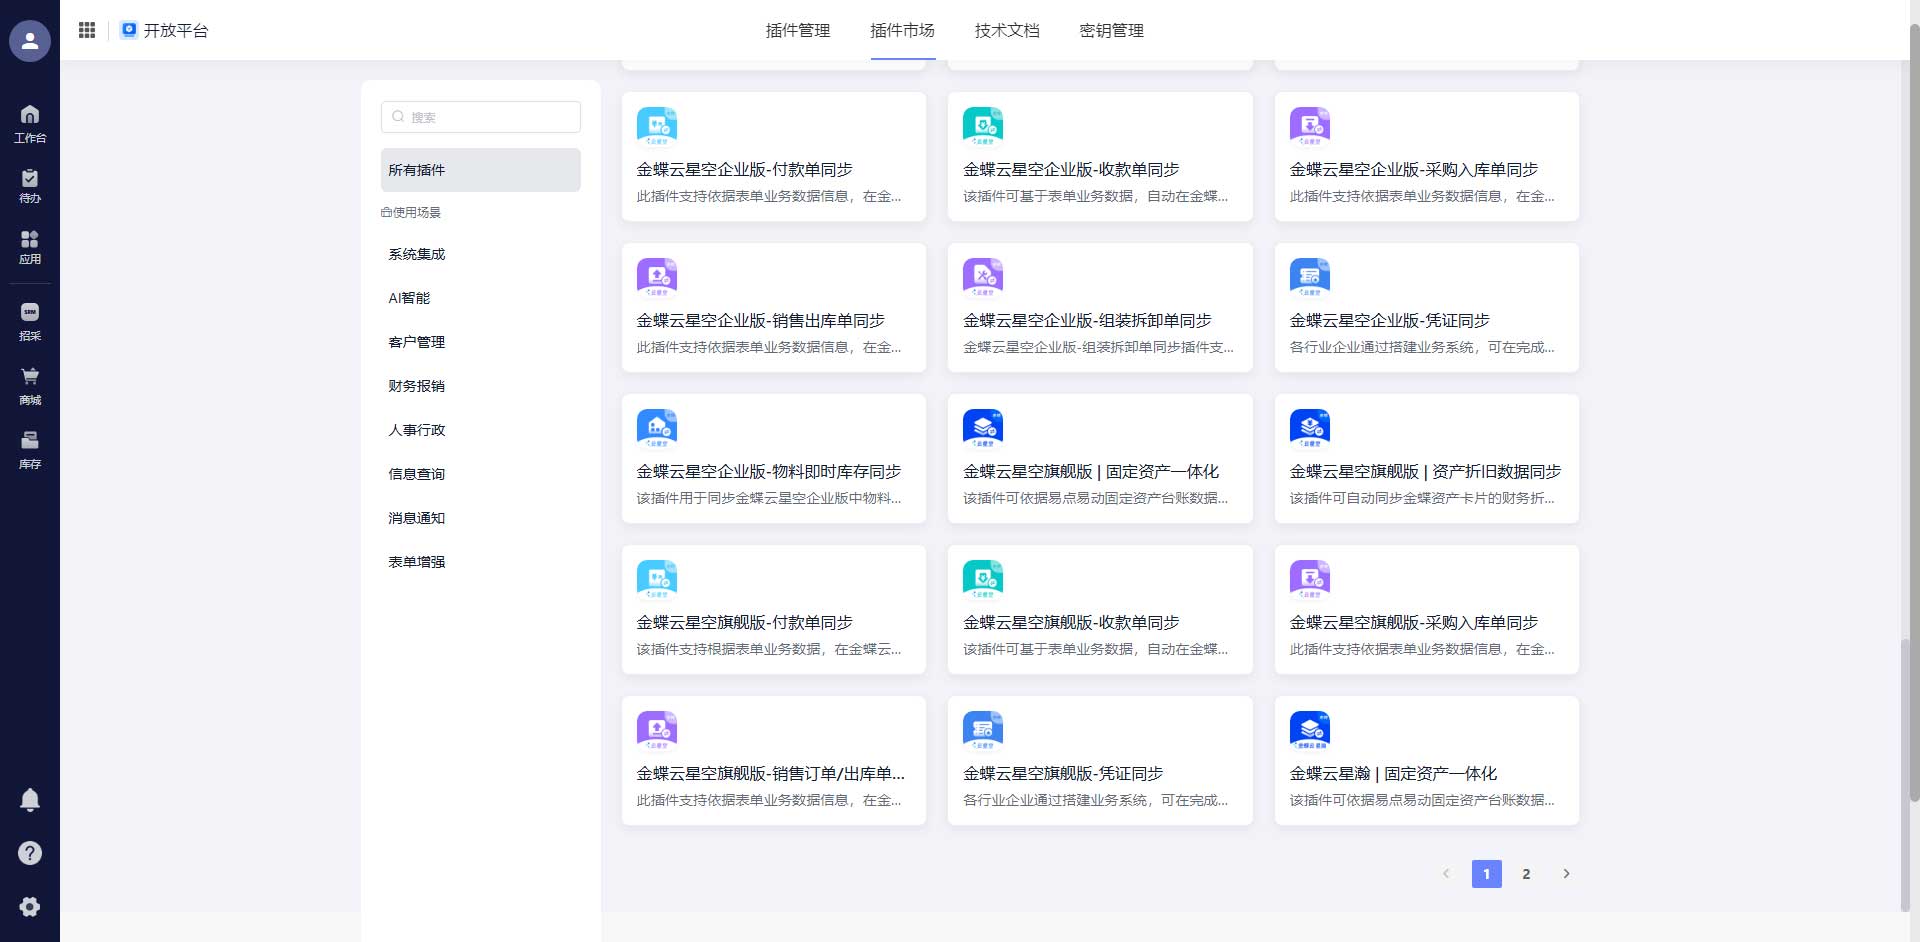
Task: Open 金蝶云星空企业版-付款单同步 plugin title
Action: click(745, 170)
